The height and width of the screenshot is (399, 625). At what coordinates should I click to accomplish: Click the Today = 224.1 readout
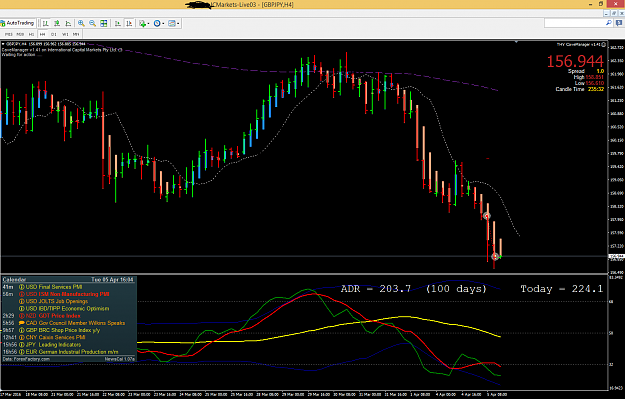coord(562,289)
